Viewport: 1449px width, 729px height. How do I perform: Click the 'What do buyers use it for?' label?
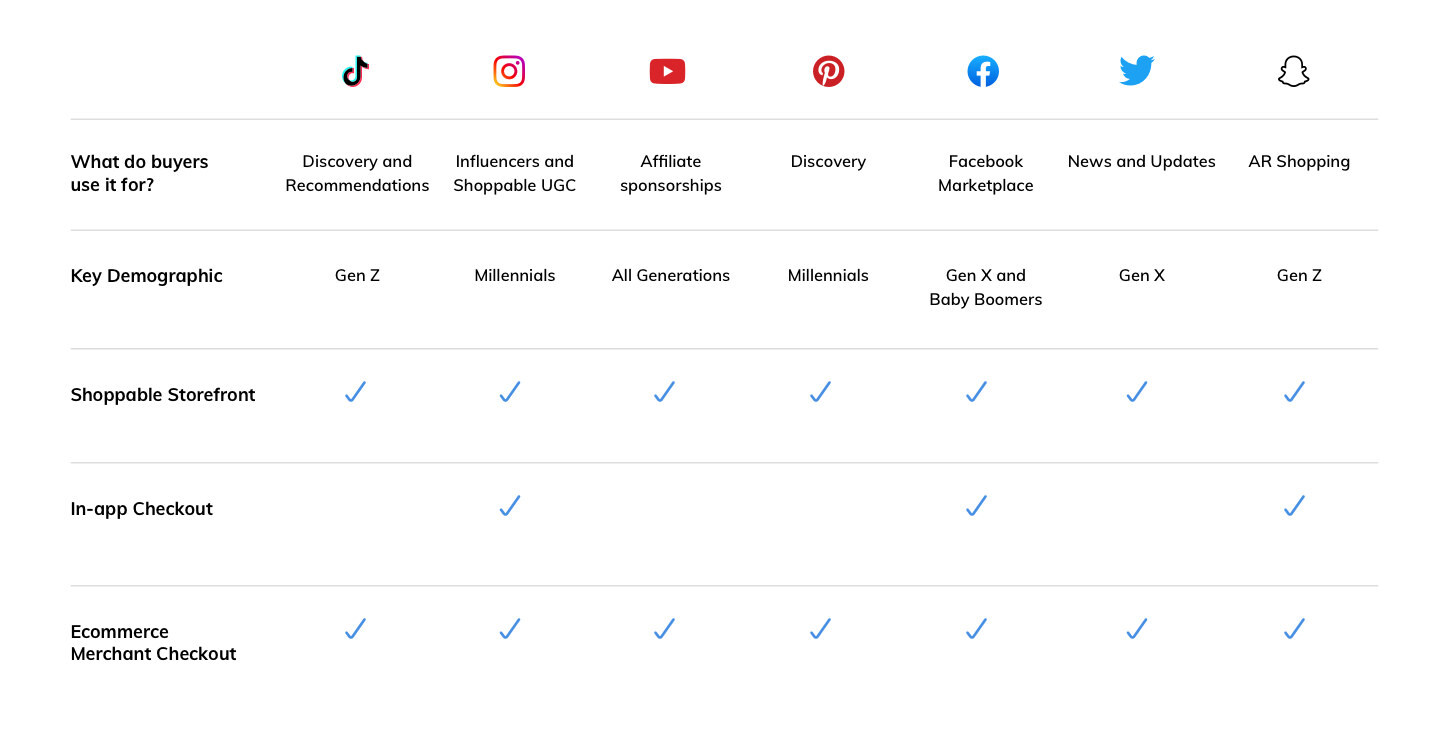140,173
